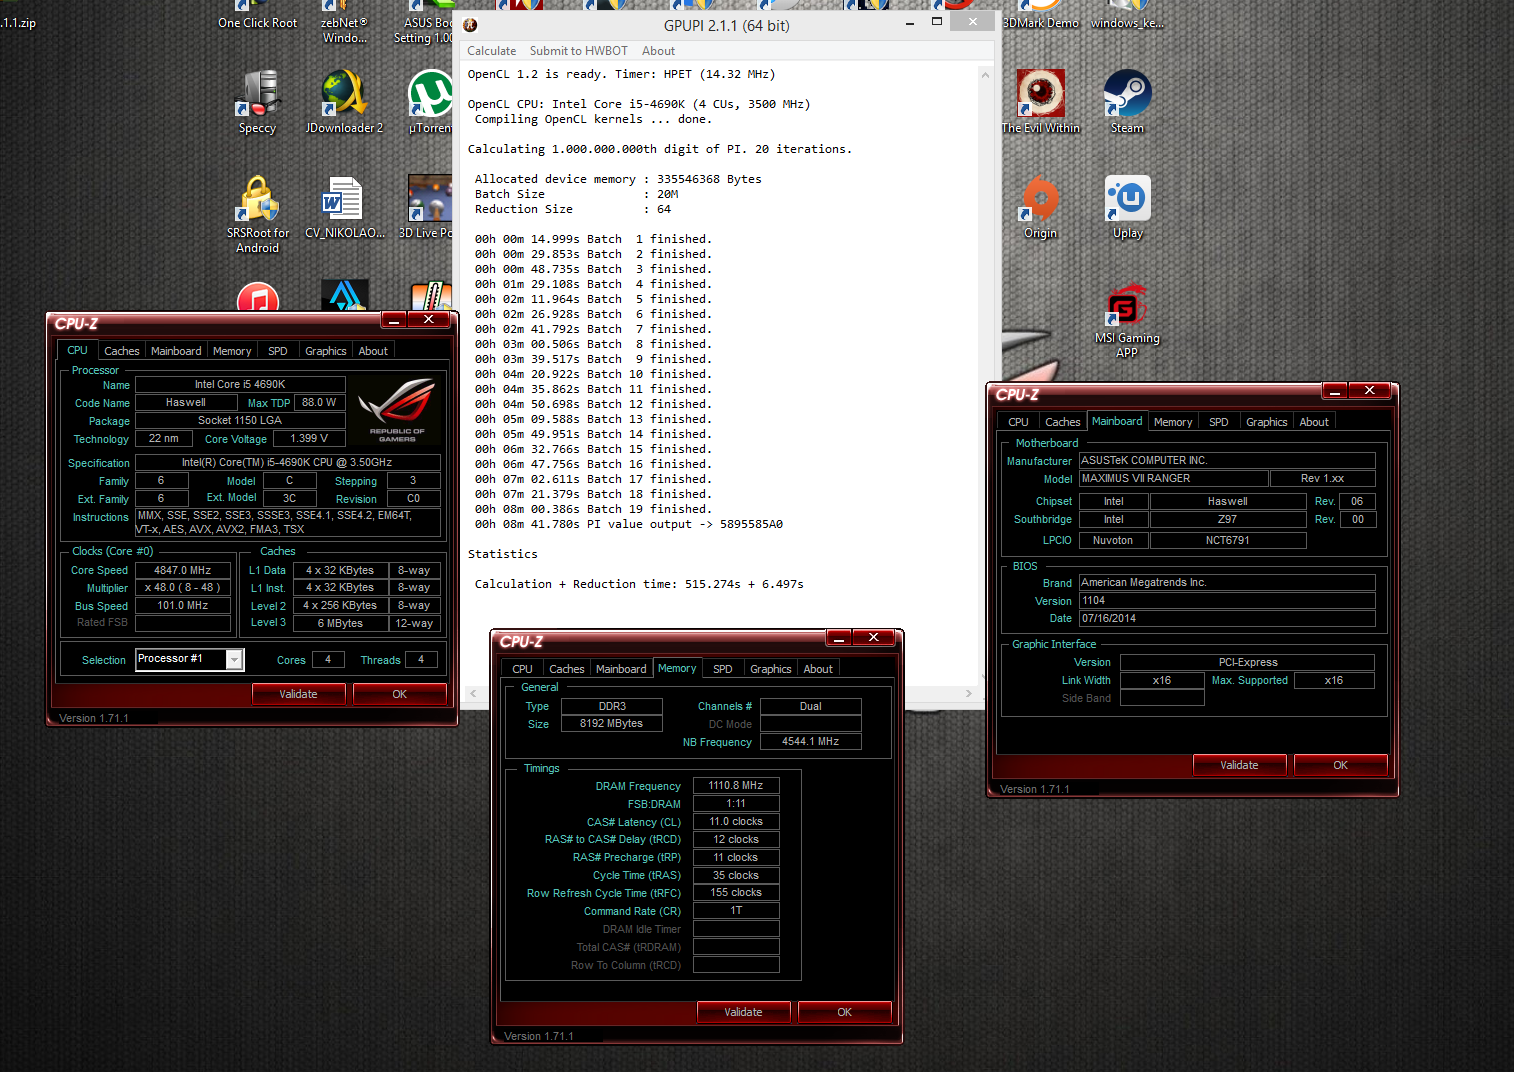Open SRSRoot for Android shortcut
Viewport: 1514px width, 1072px height.
(258, 214)
